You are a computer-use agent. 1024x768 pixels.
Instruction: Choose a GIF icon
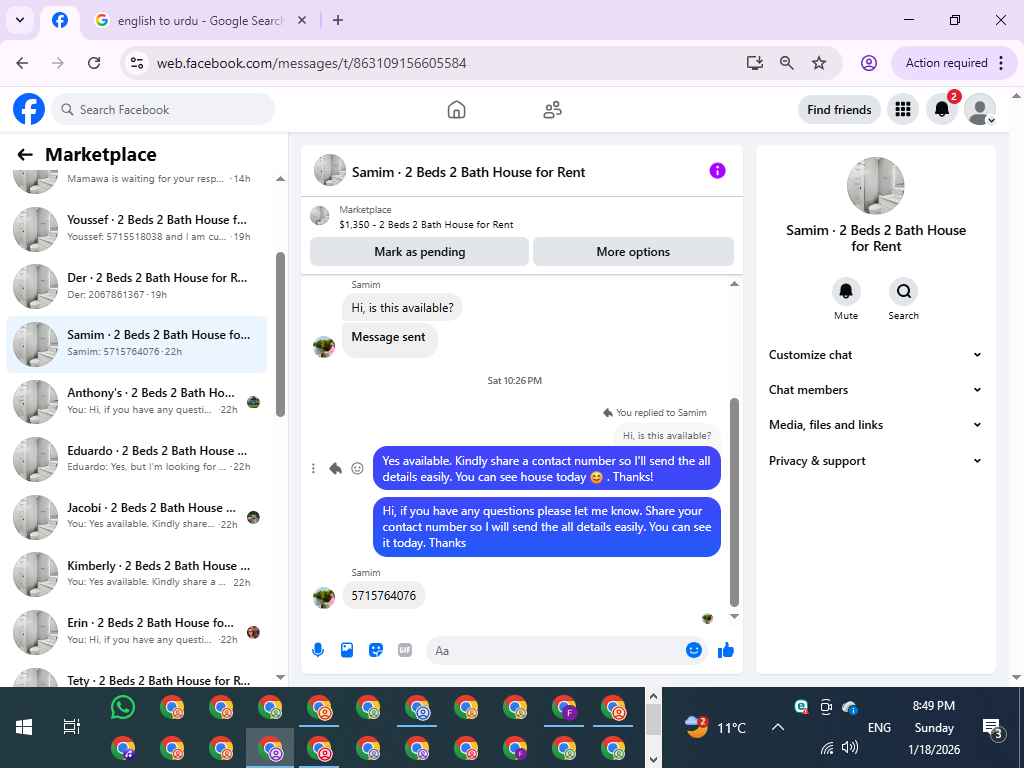(x=405, y=650)
